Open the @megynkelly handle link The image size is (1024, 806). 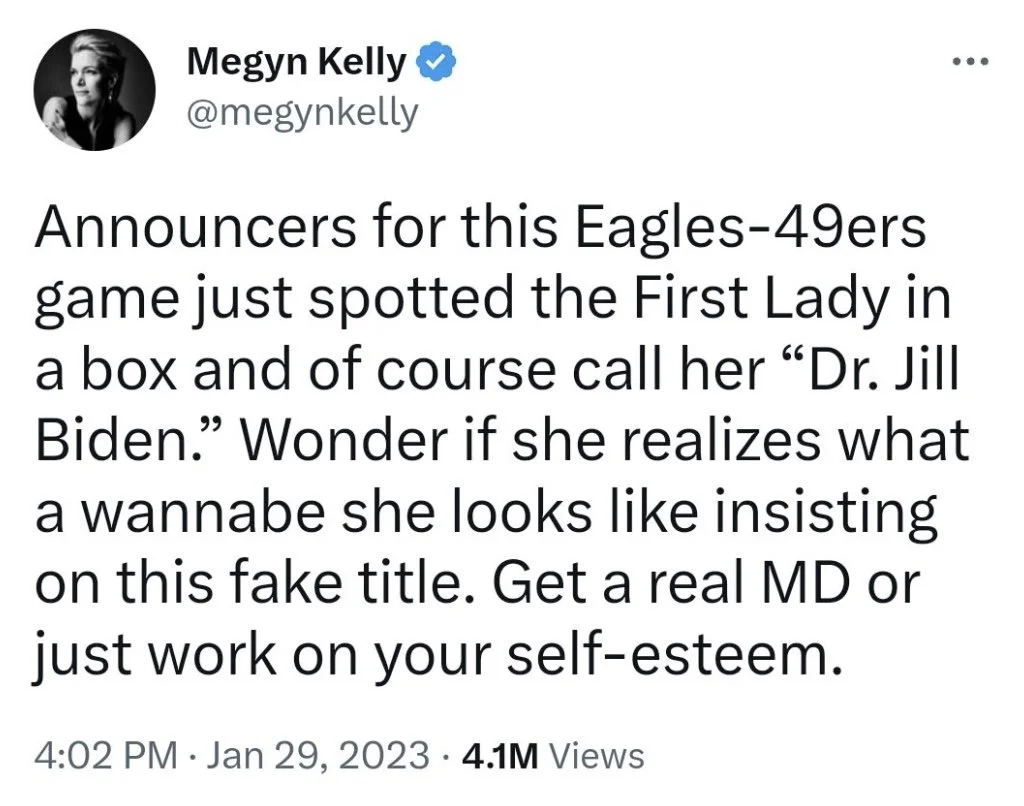click(301, 113)
